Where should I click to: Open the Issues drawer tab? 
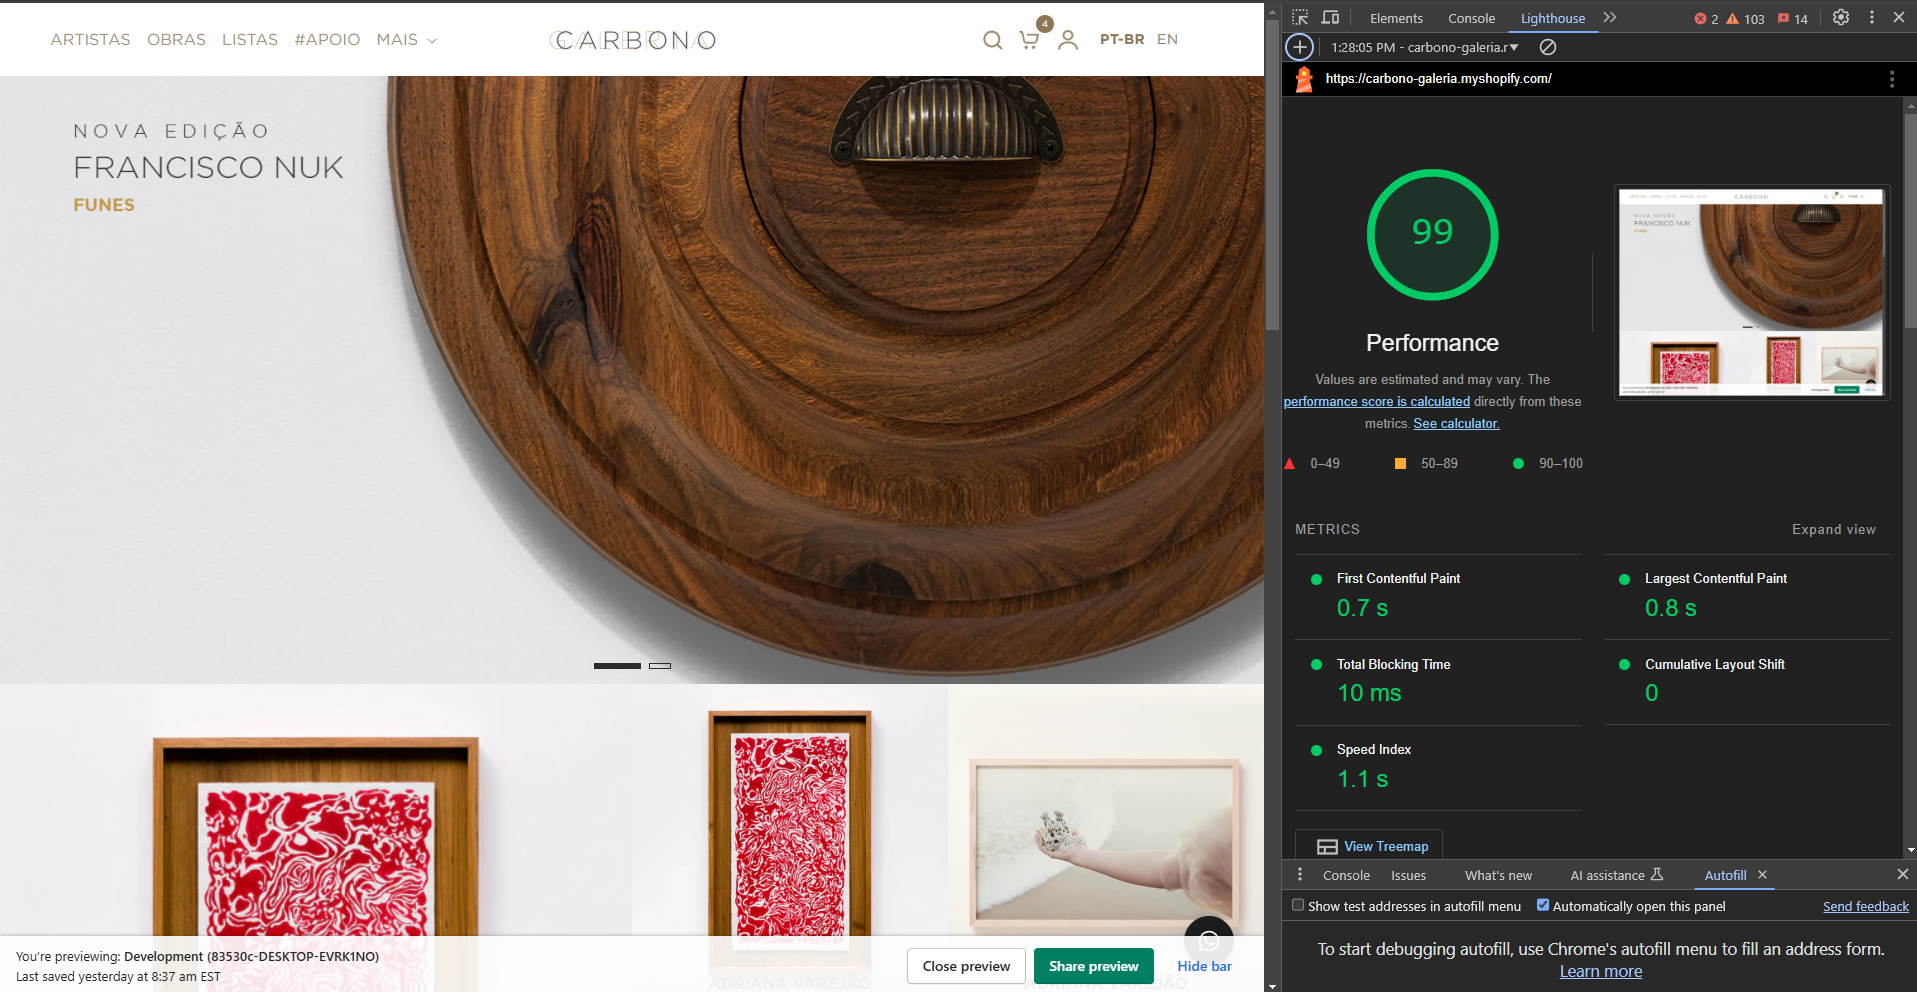click(1408, 875)
